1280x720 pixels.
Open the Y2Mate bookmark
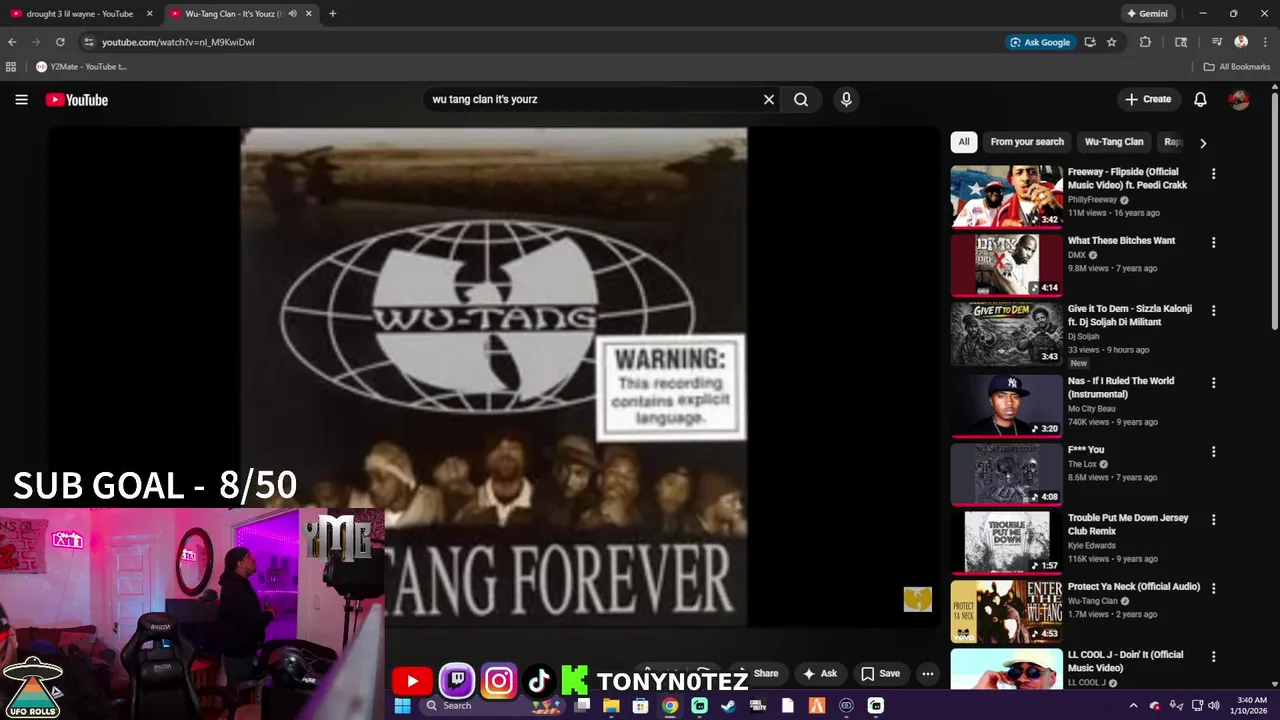click(81, 67)
